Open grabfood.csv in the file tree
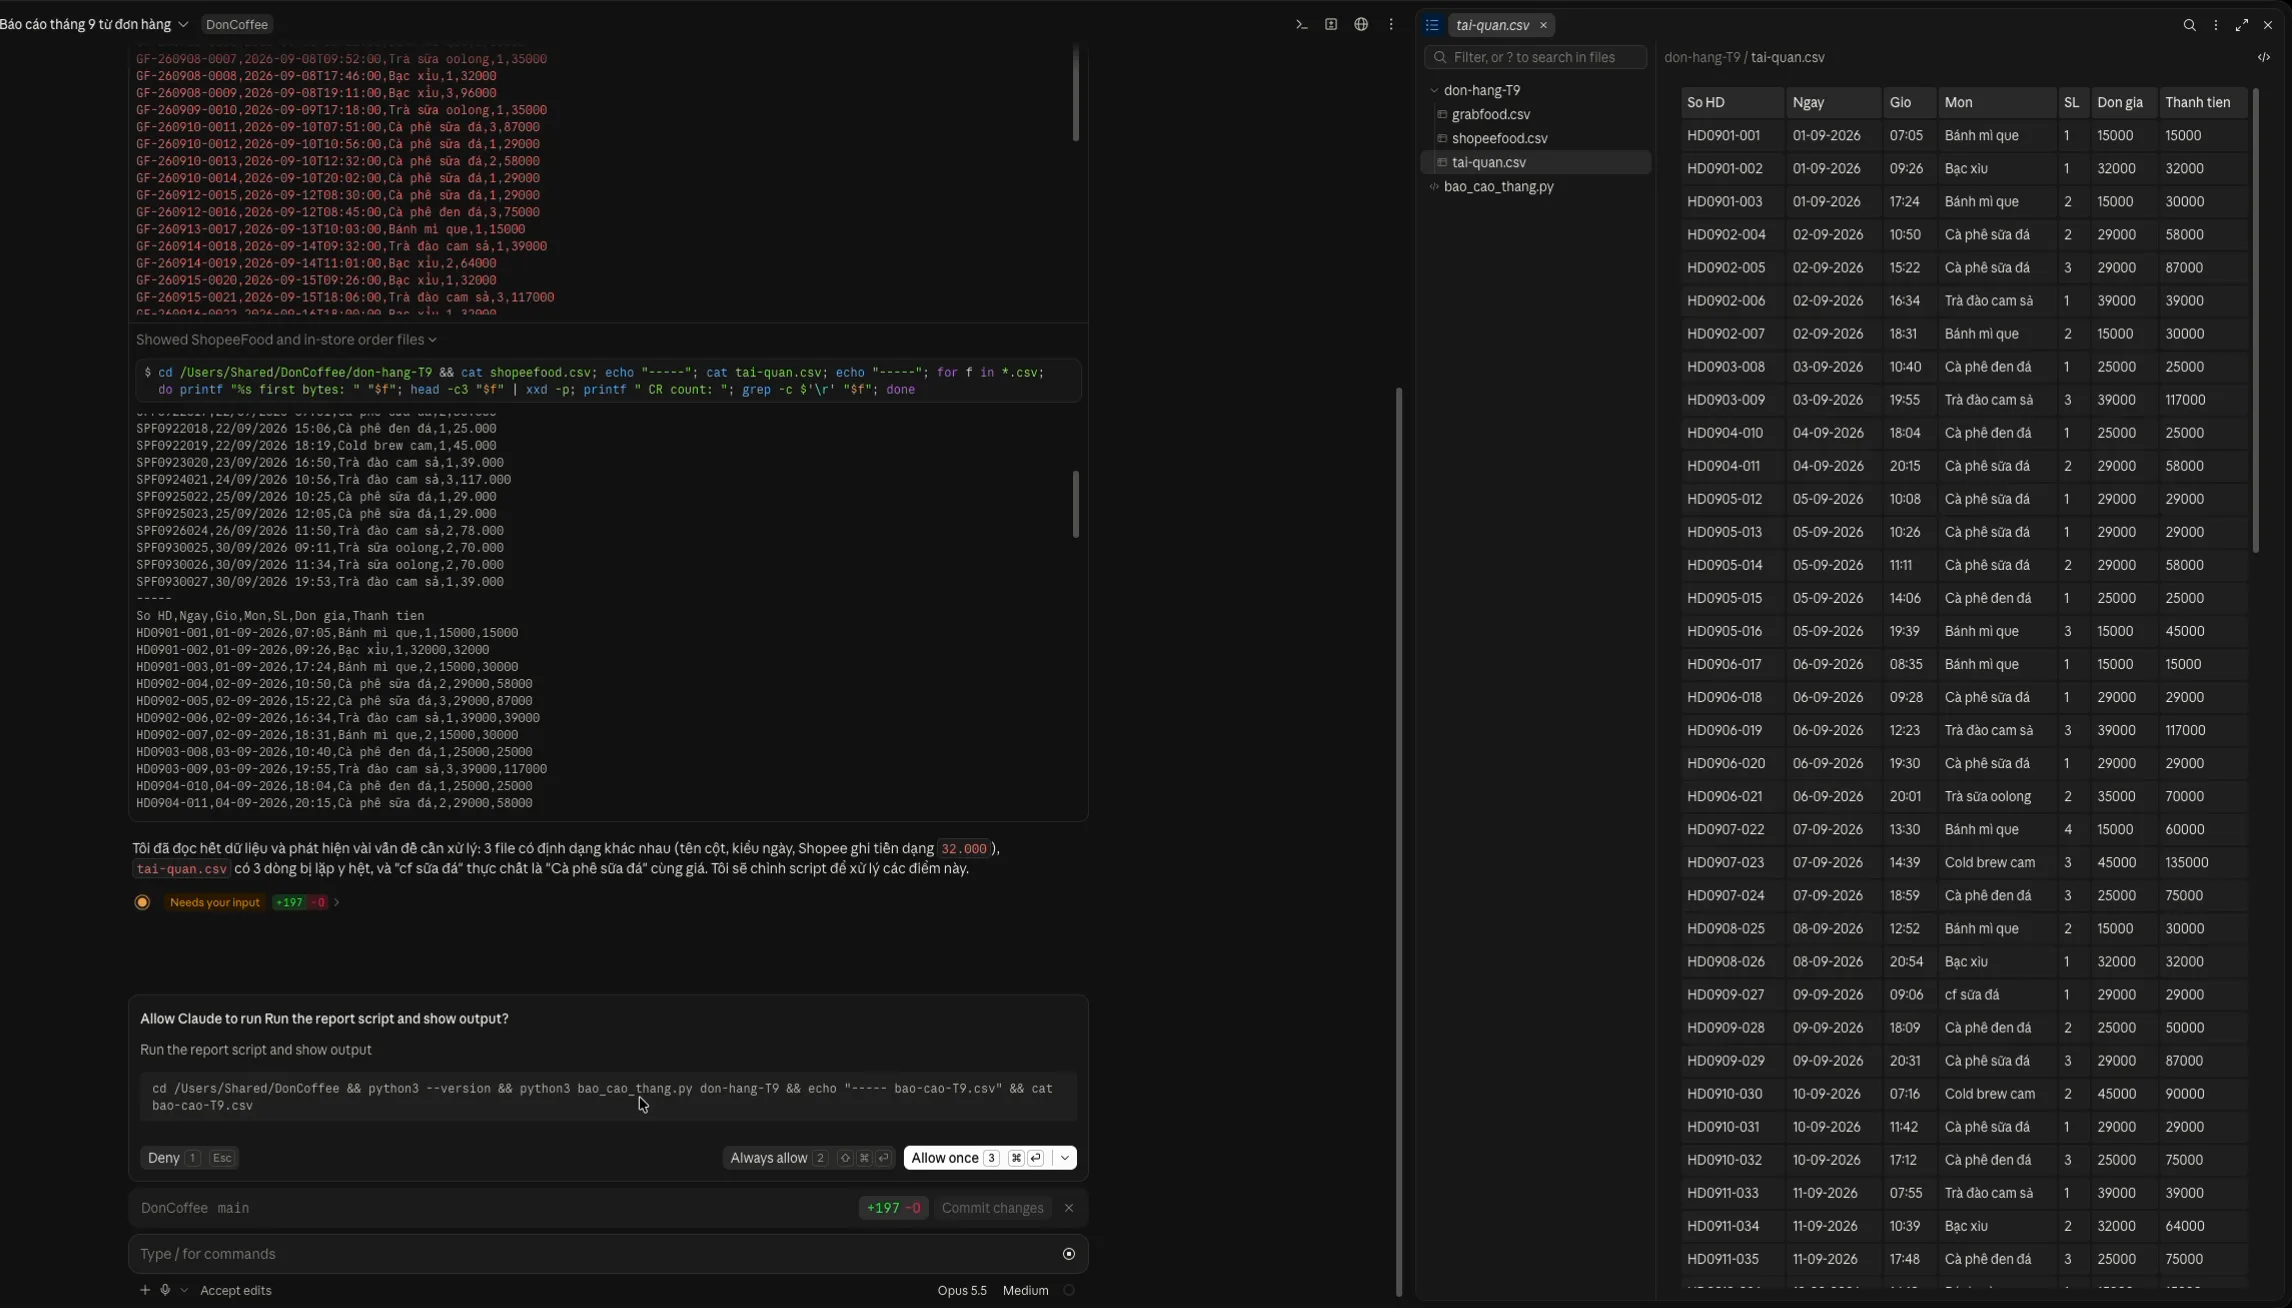Screen dimensions: 2292x1308 [1490, 114]
